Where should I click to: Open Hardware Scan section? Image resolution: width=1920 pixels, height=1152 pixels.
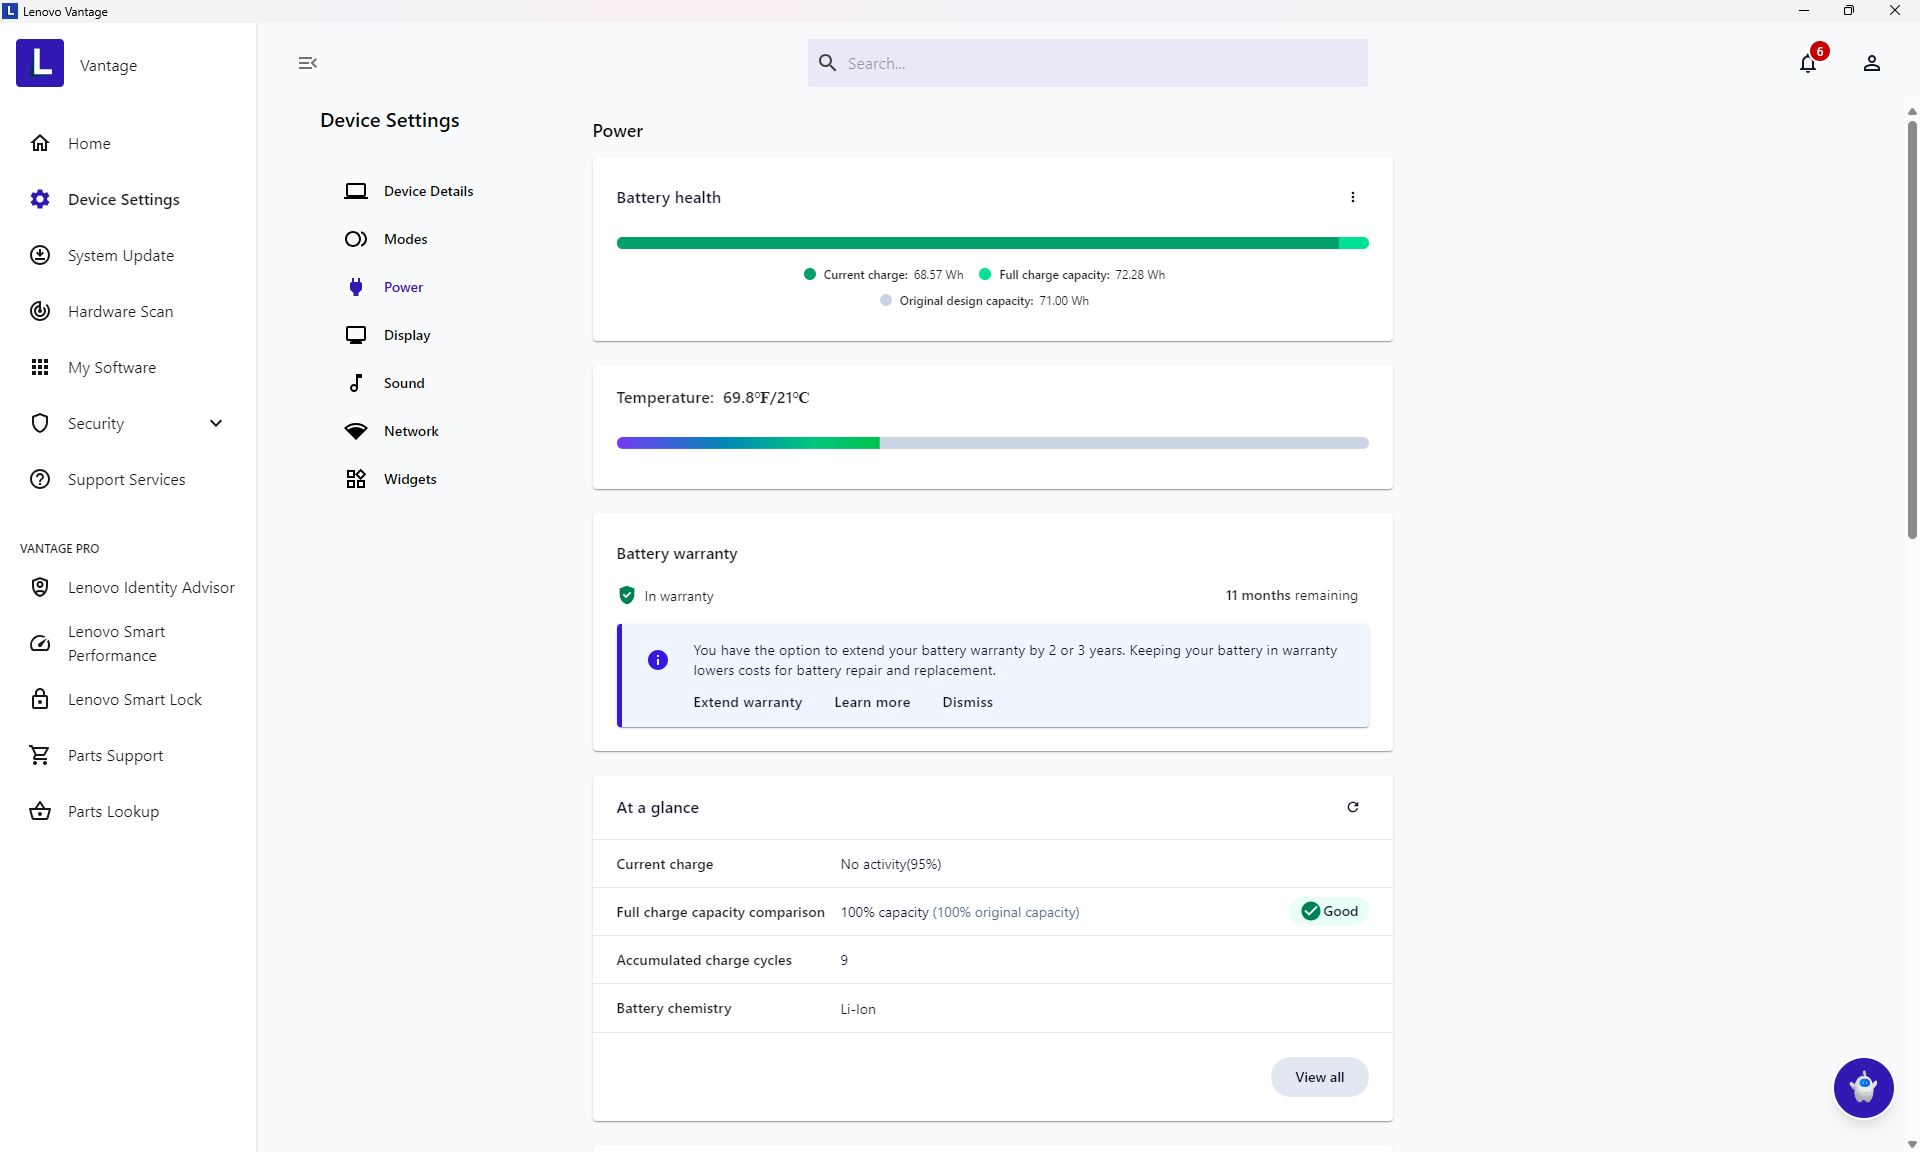(121, 311)
